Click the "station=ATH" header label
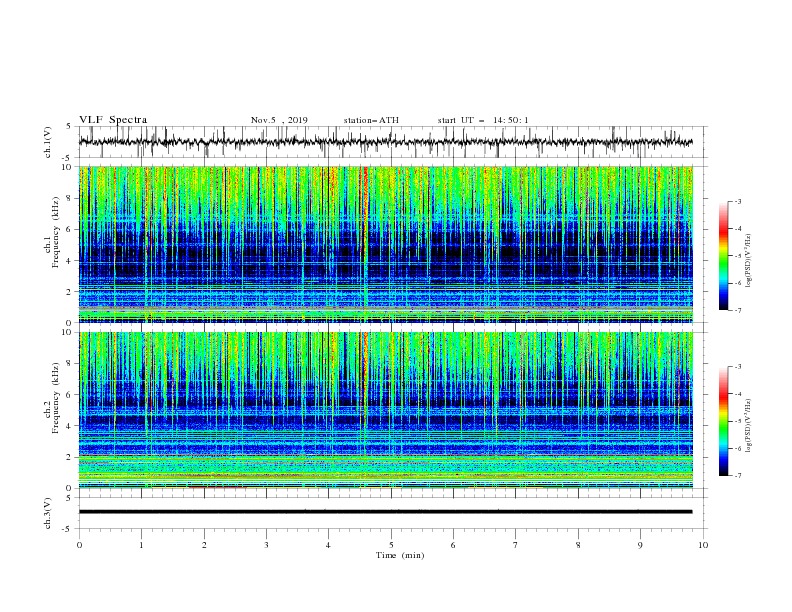Image resolution: width=792 pixels, height=612 pixels. [x=371, y=120]
